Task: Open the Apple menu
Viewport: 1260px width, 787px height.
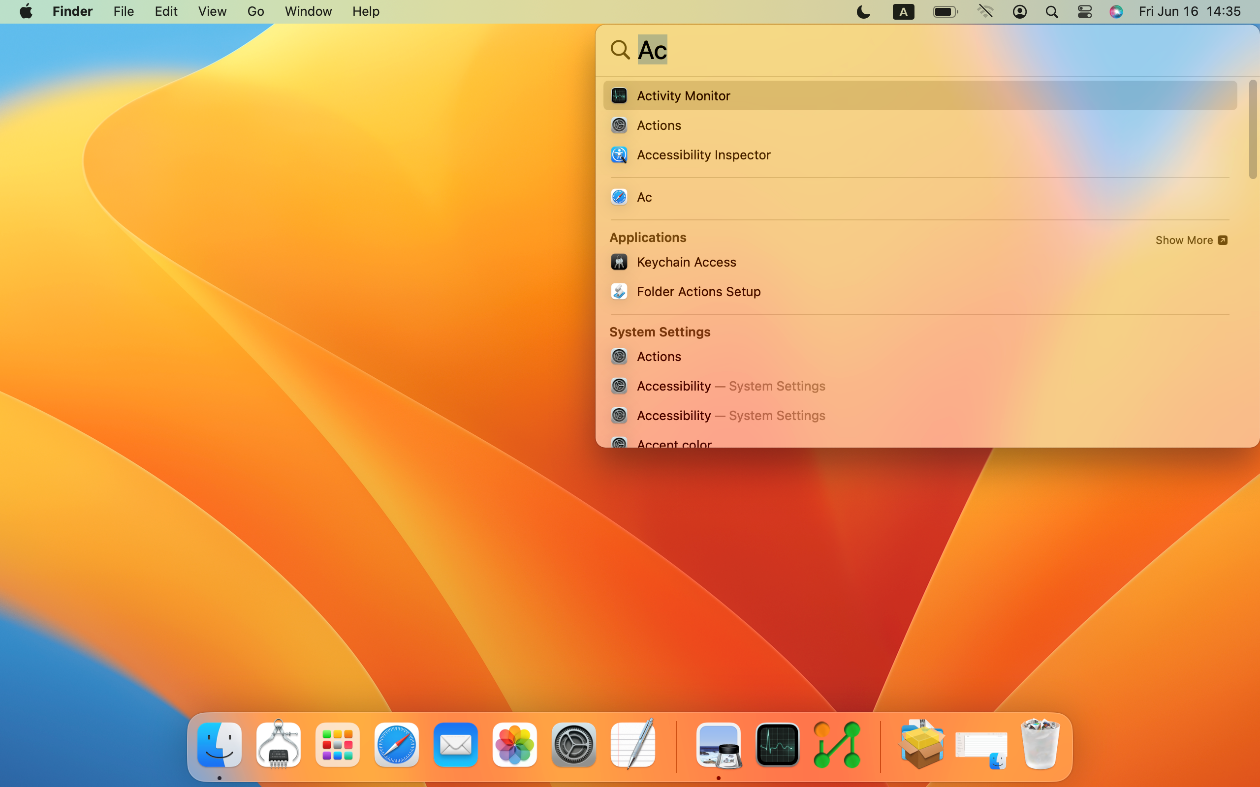Action: coord(26,12)
